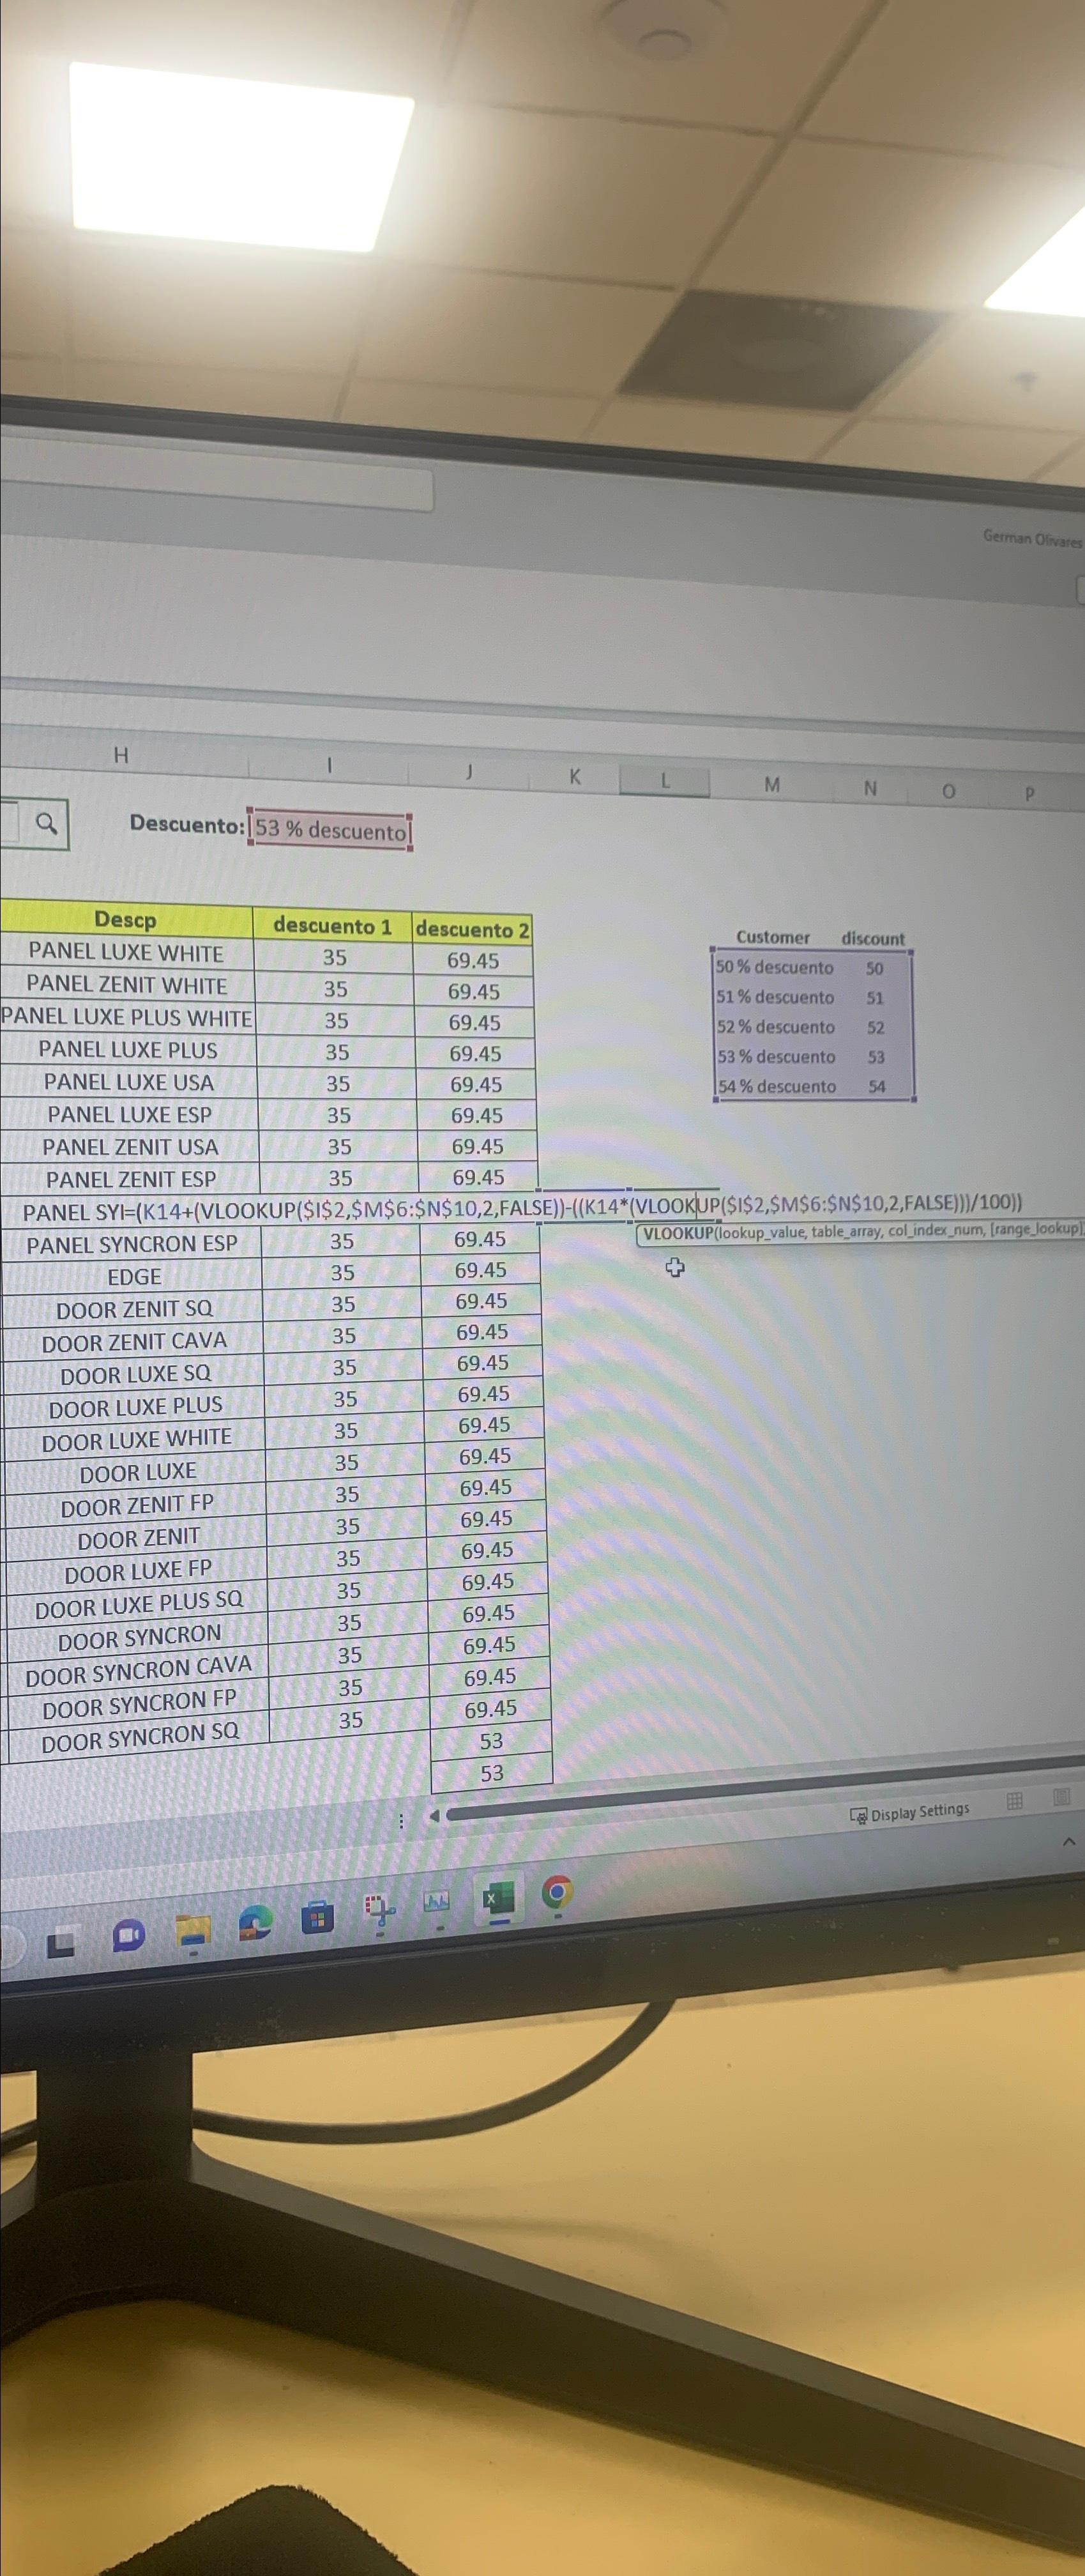The height and width of the screenshot is (2576, 1085).
Task: Open the monitor graph taskbar app
Action: (437, 1901)
